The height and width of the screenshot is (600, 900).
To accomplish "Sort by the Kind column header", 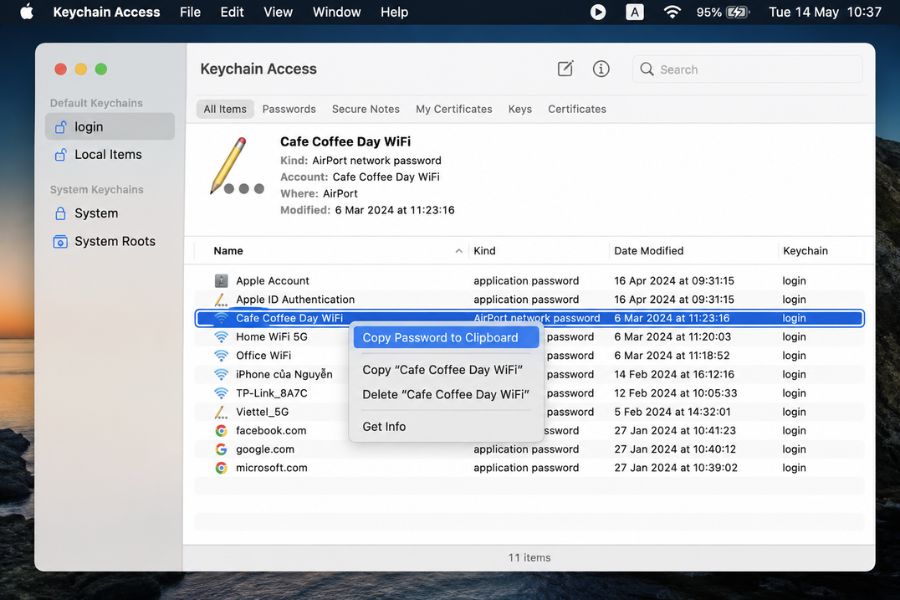I will (x=484, y=251).
